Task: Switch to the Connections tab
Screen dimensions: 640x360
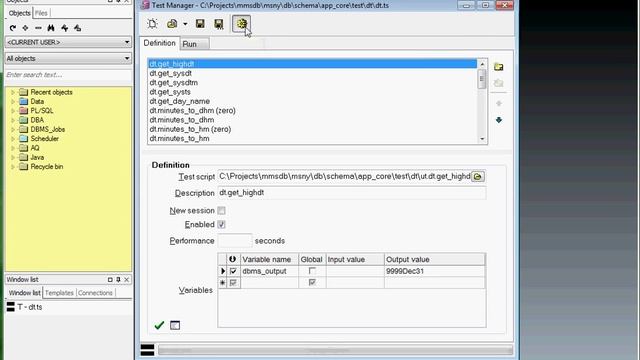Action: [x=95, y=293]
